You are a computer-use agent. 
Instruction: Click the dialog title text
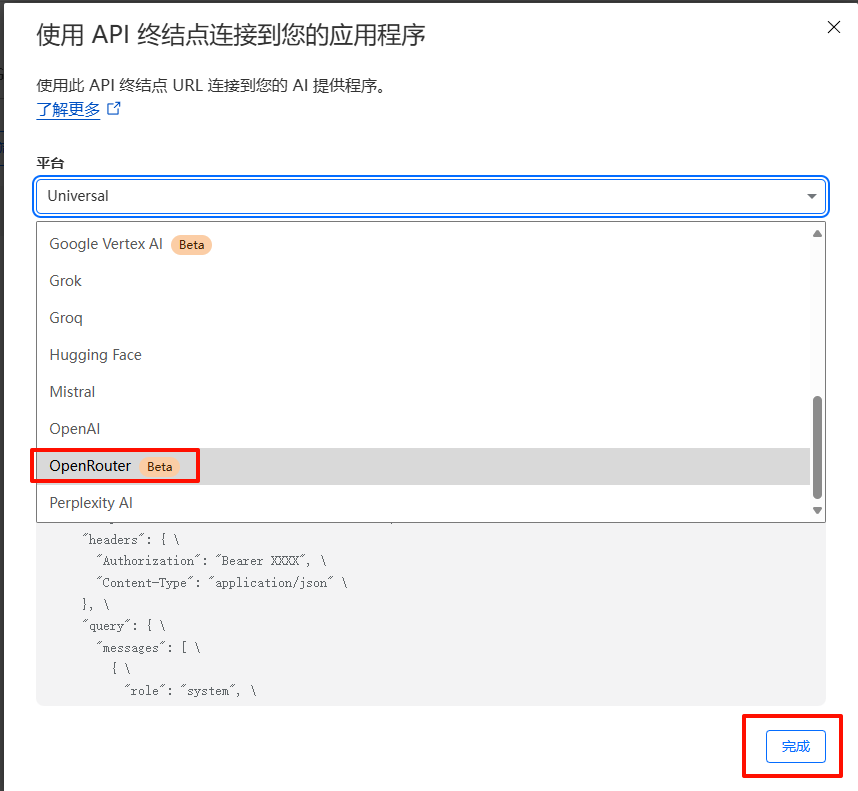coord(231,35)
